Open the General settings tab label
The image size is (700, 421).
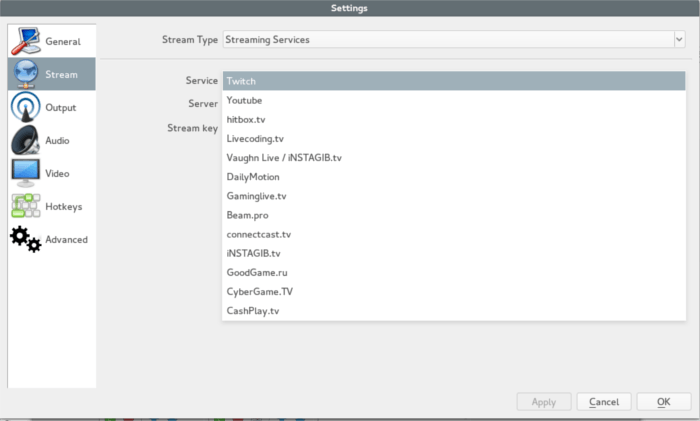pyautogui.click(x=63, y=42)
